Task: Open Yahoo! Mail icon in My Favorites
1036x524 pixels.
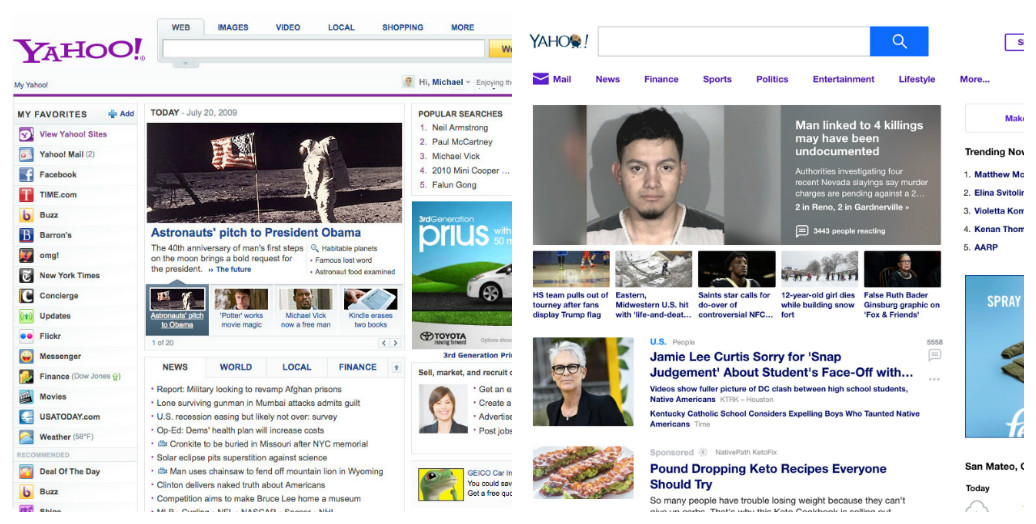Action: tap(26, 155)
